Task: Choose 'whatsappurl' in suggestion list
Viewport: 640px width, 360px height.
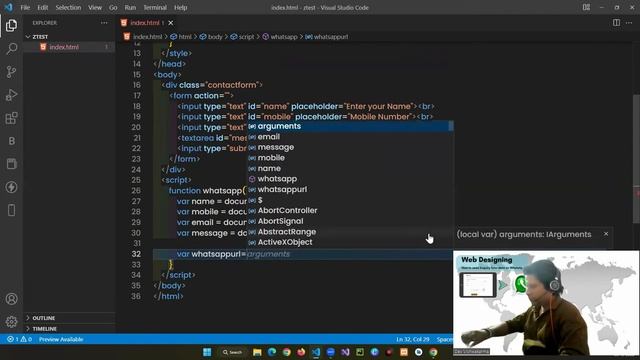Action: 349,189
